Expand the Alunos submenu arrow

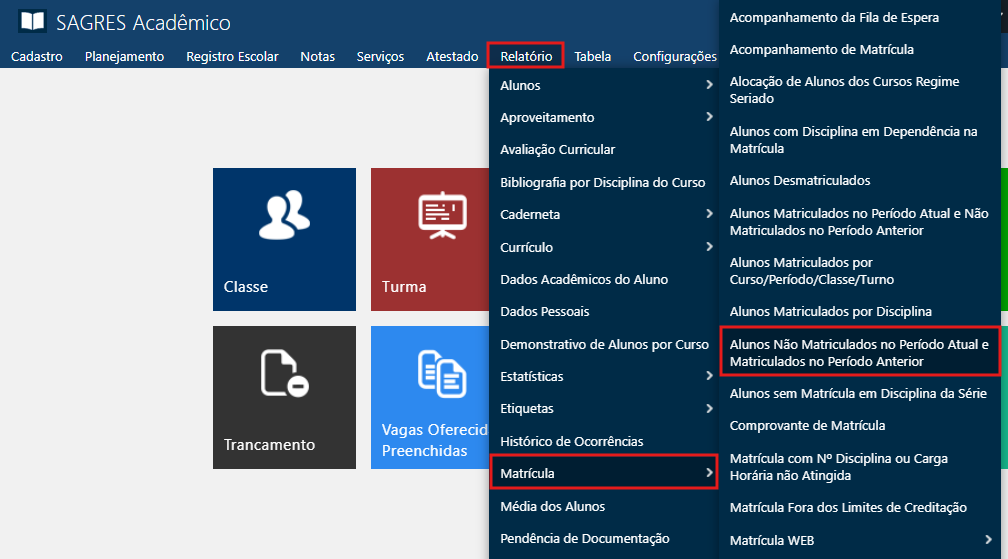[x=708, y=85]
